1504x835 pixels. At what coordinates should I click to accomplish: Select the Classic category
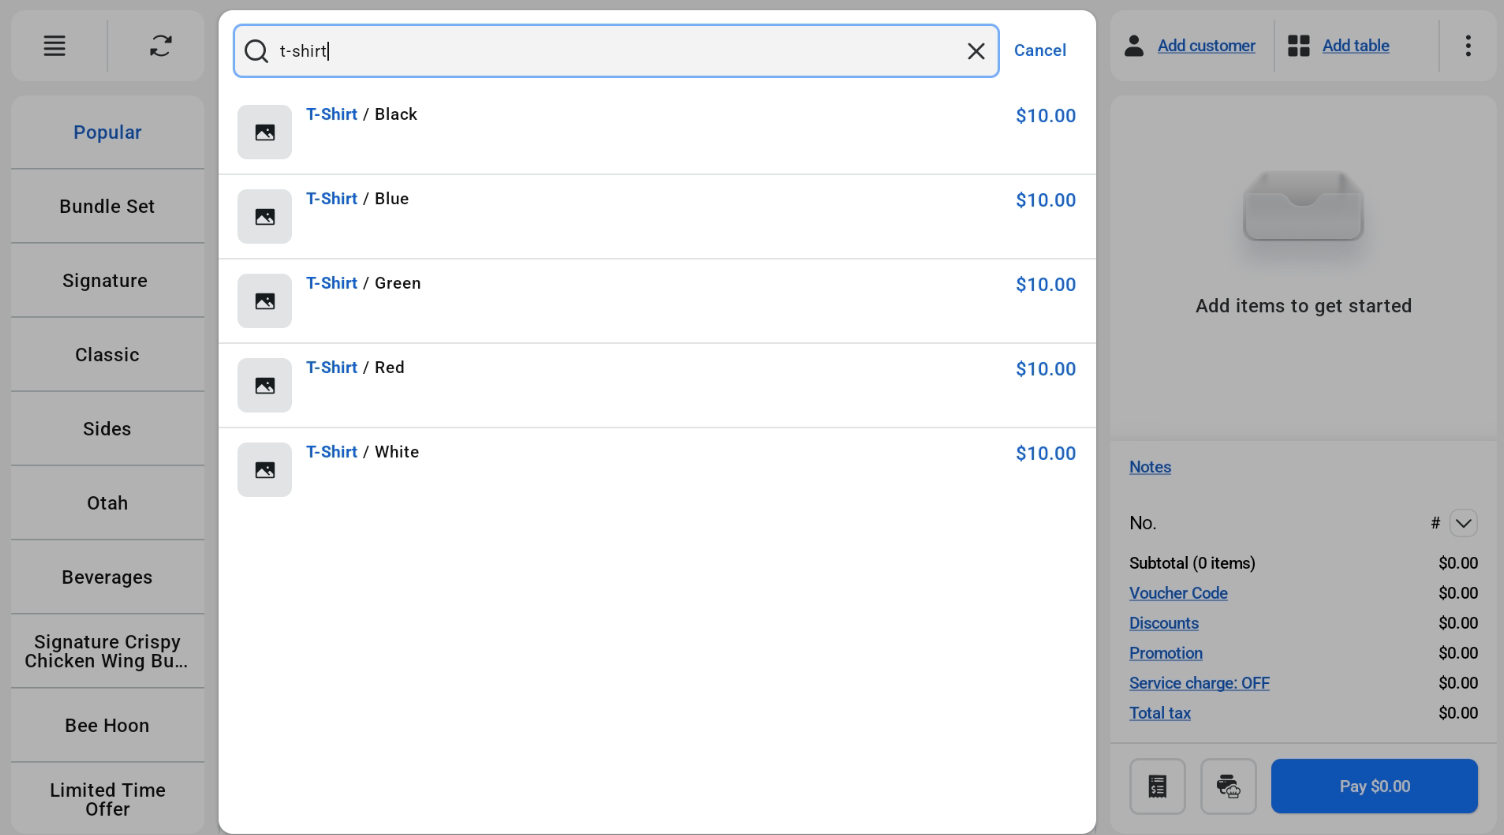pyautogui.click(x=108, y=355)
